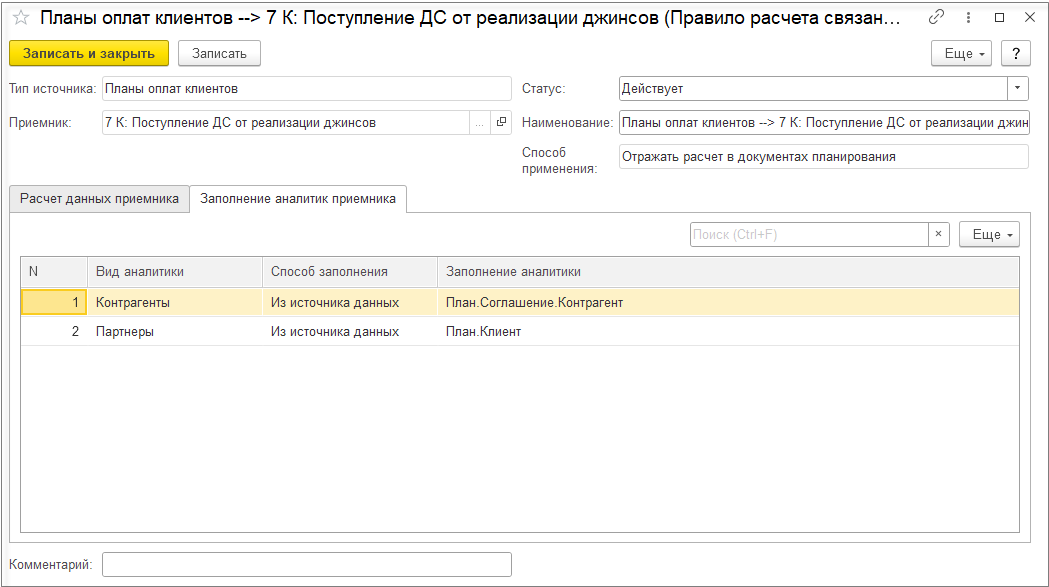Screen dimensions: 1049x587
Task: Click План.Соглашение.Контрагент cell
Action: tap(729, 303)
